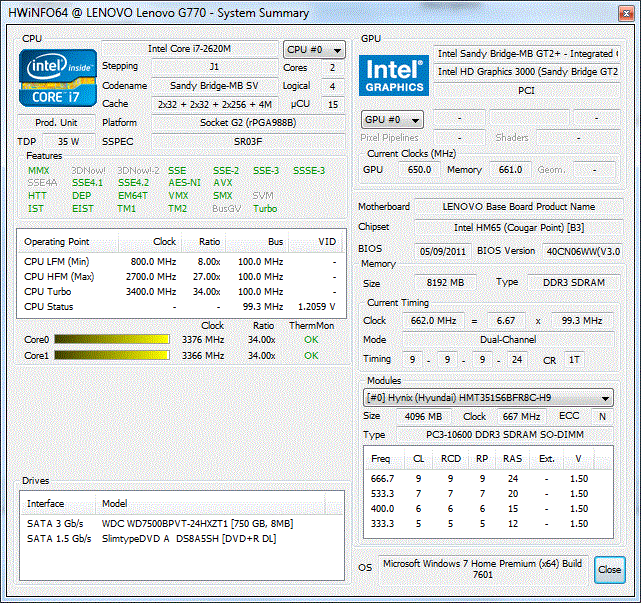Click the GPU clock 650.0 value
The image size is (641, 603).
pos(419,170)
